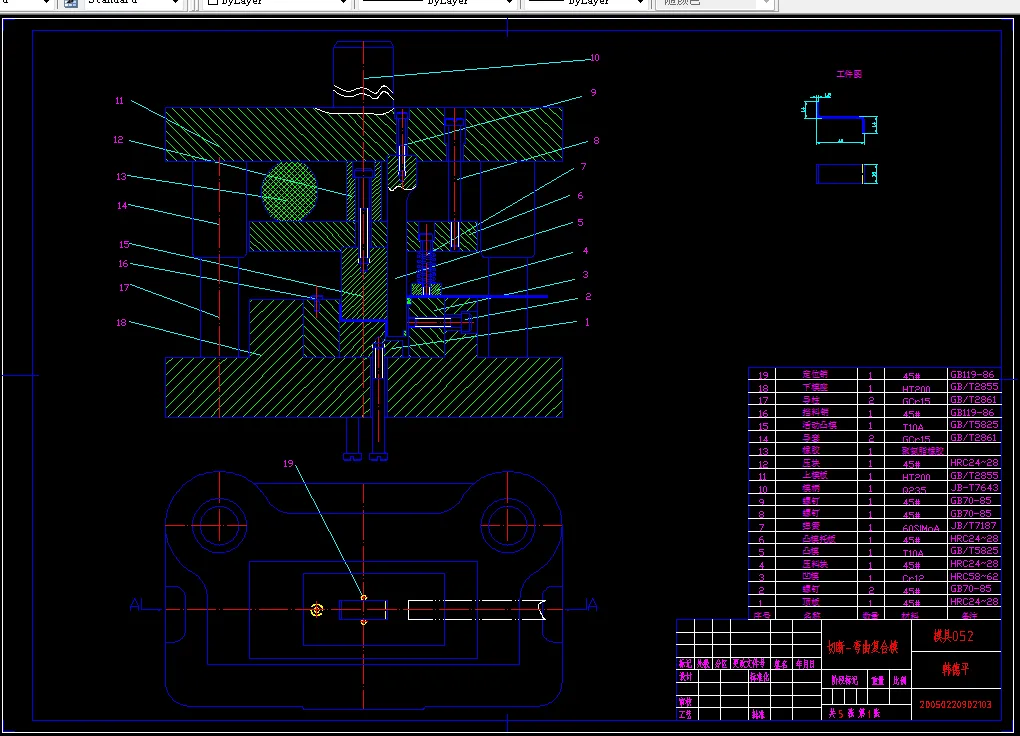Viewport: 1020px width, 736px height.
Task: Click Cr12 material in row 3
Action: point(912,578)
